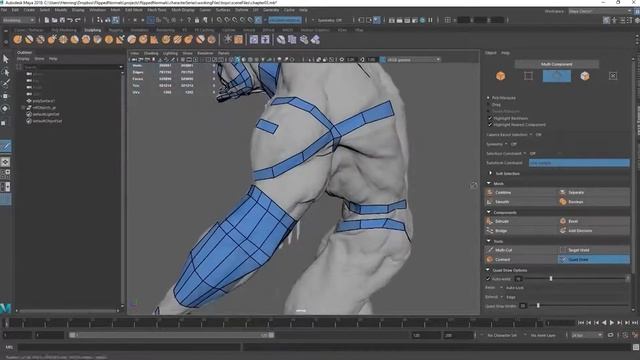Click the Play backwards button

pos(604,323)
